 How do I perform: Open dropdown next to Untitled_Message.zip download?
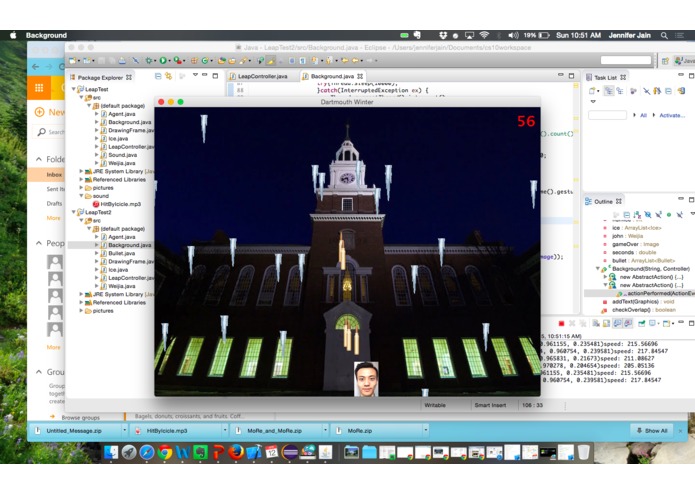pos(124,430)
